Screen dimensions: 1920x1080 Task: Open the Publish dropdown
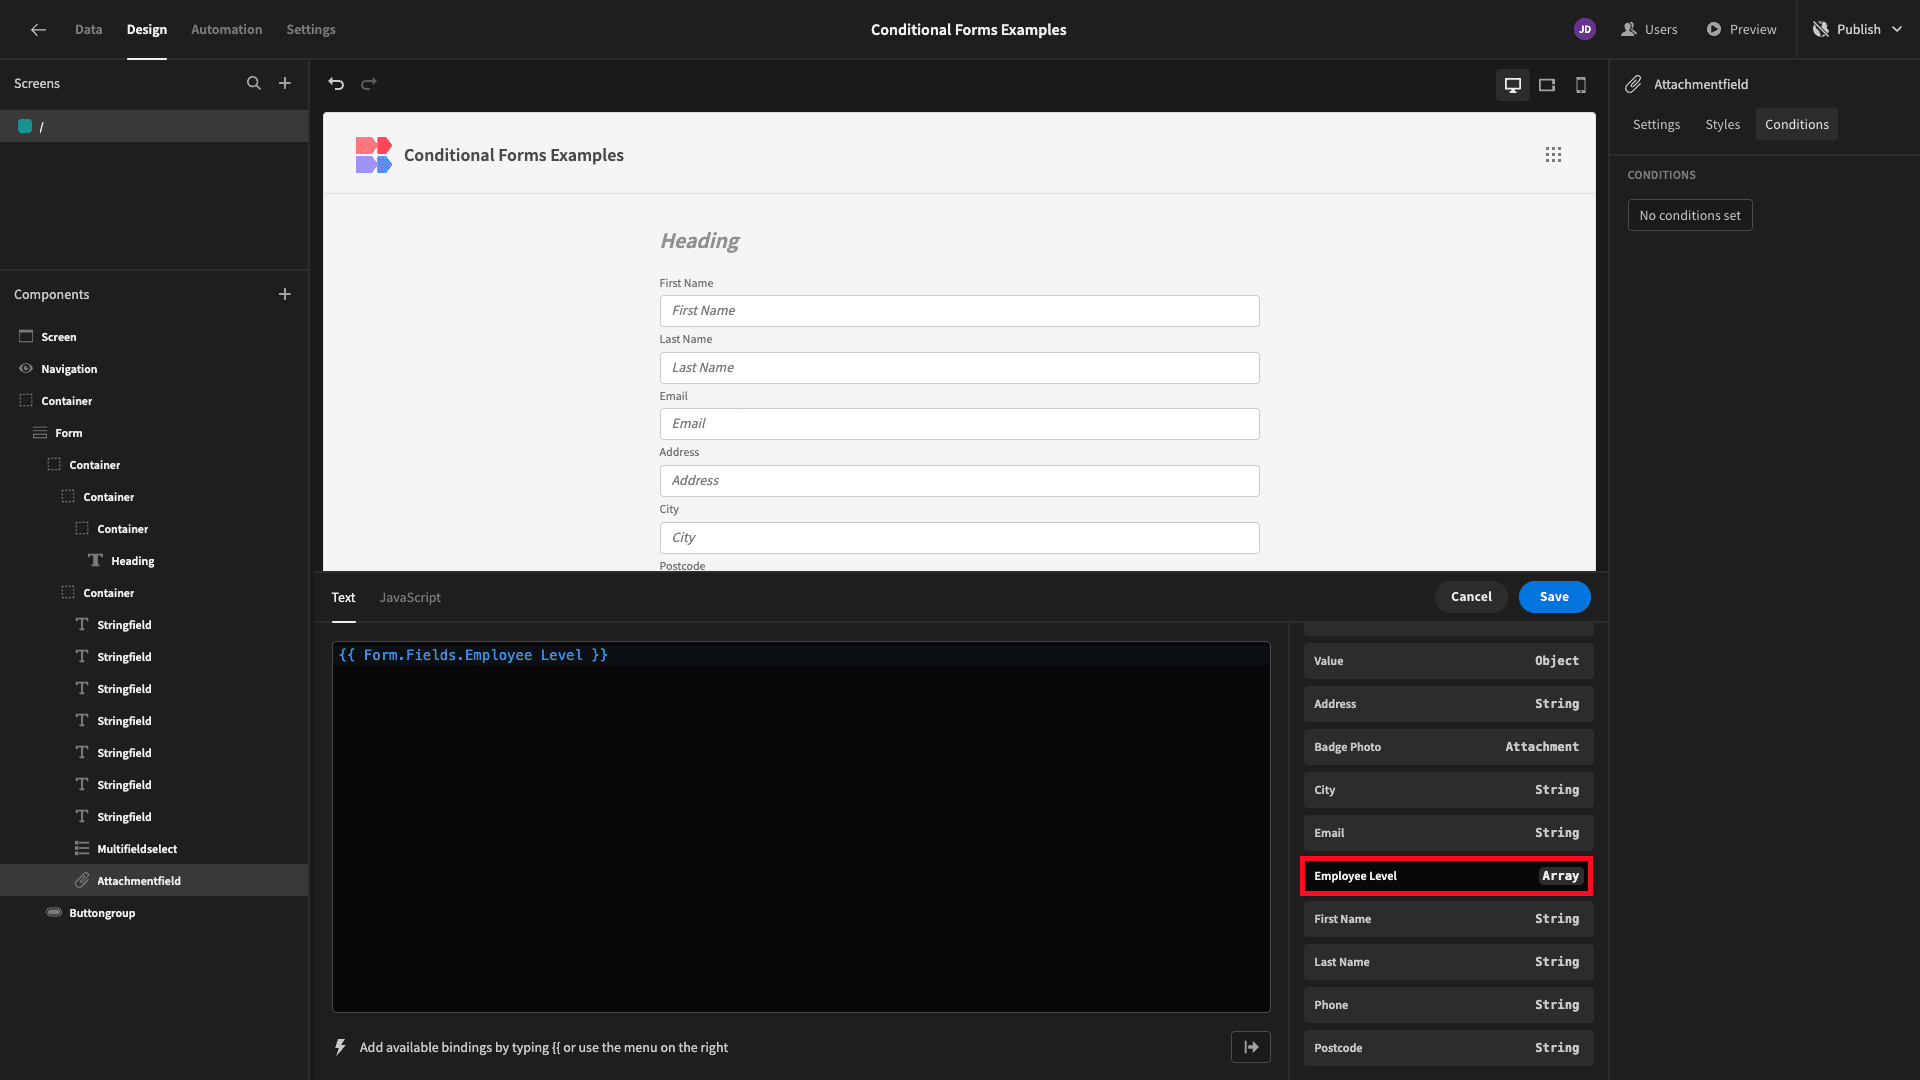click(x=1857, y=30)
